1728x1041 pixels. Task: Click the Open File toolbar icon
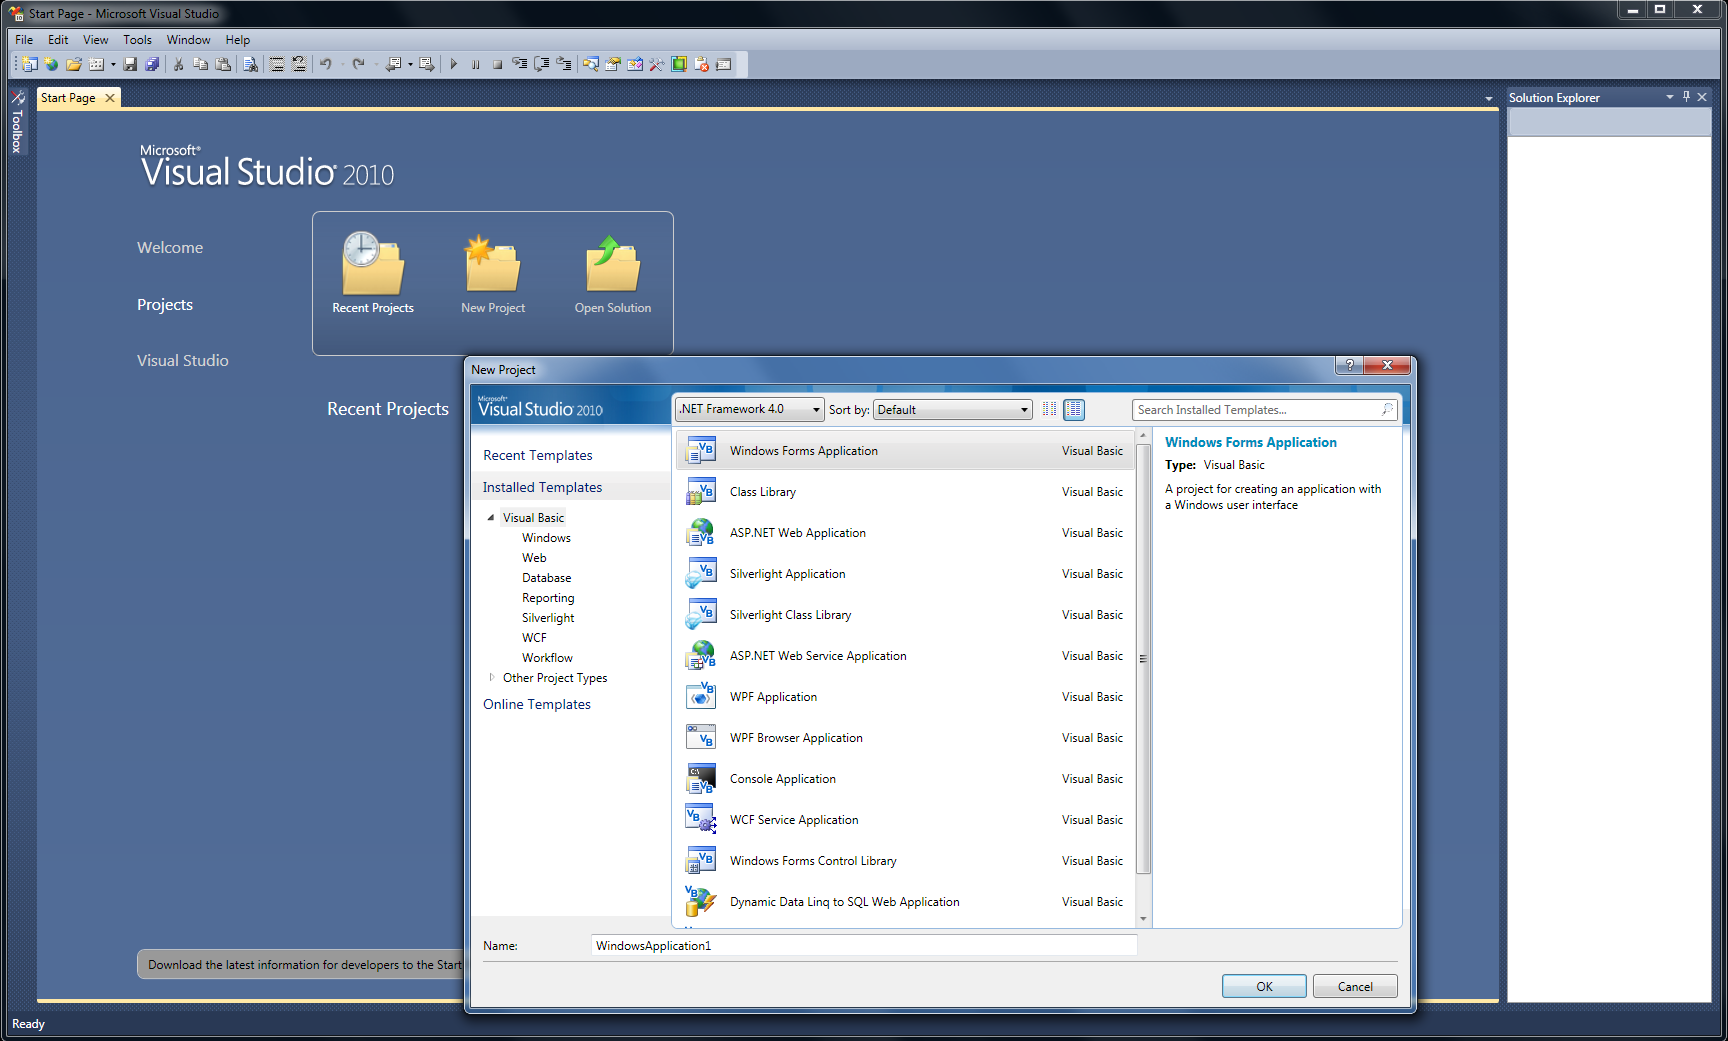tap(74, 64)
